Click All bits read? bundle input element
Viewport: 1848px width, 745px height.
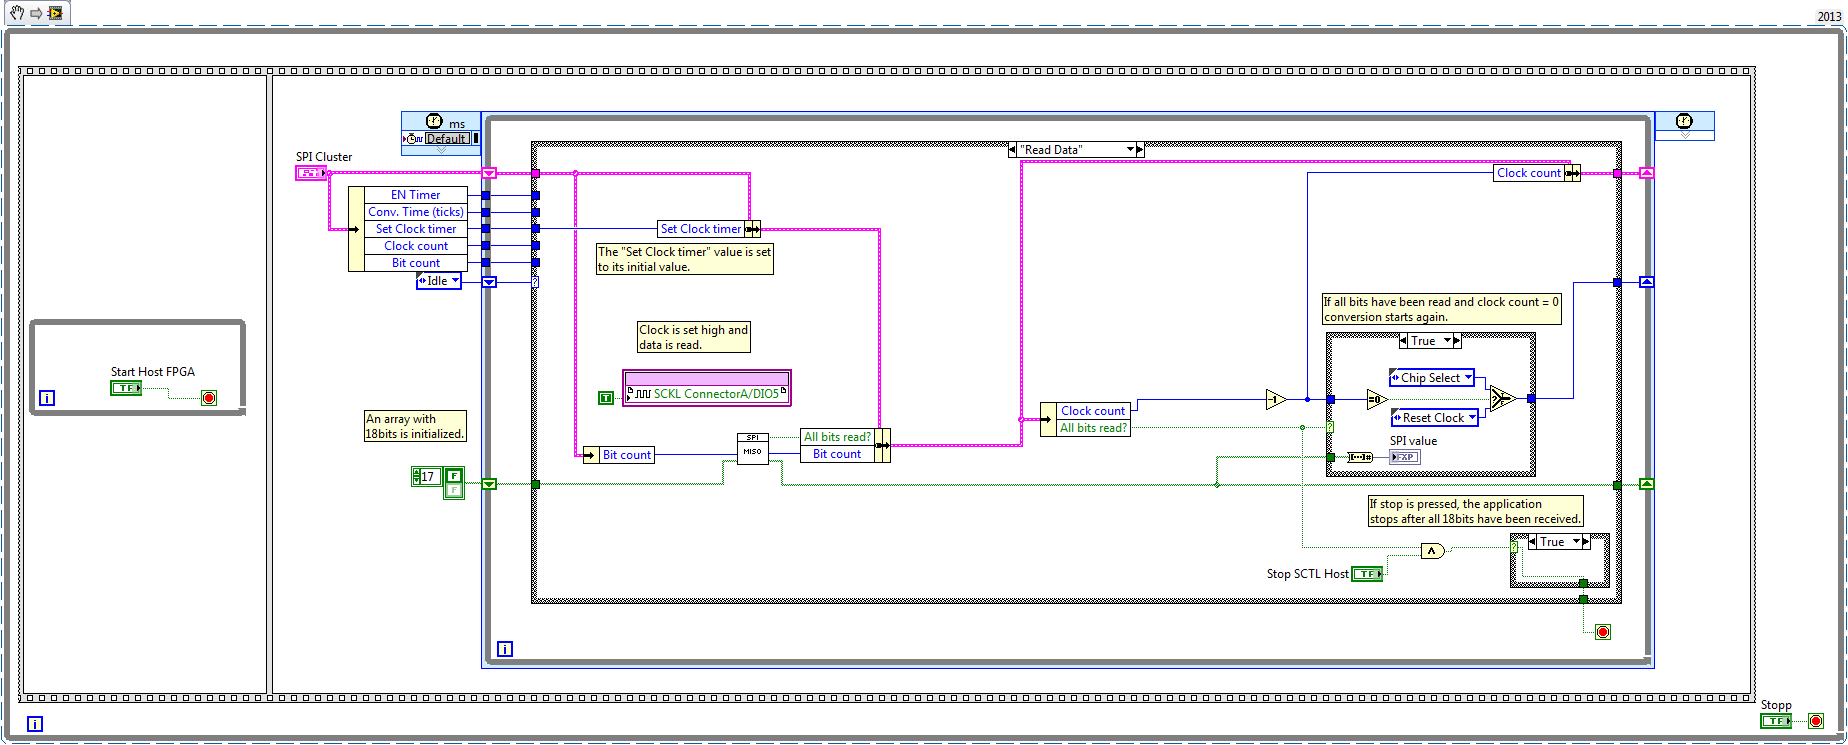click(x=838, y=437)
